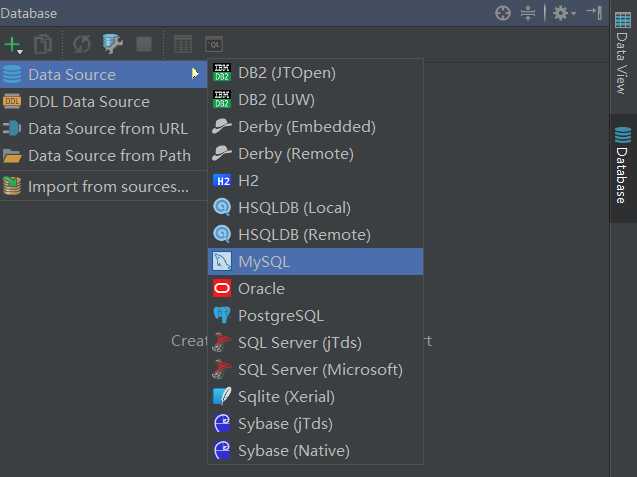Screen dimensions: 637x477
Task: Choose Oracle data source
Action: point(315,288)
